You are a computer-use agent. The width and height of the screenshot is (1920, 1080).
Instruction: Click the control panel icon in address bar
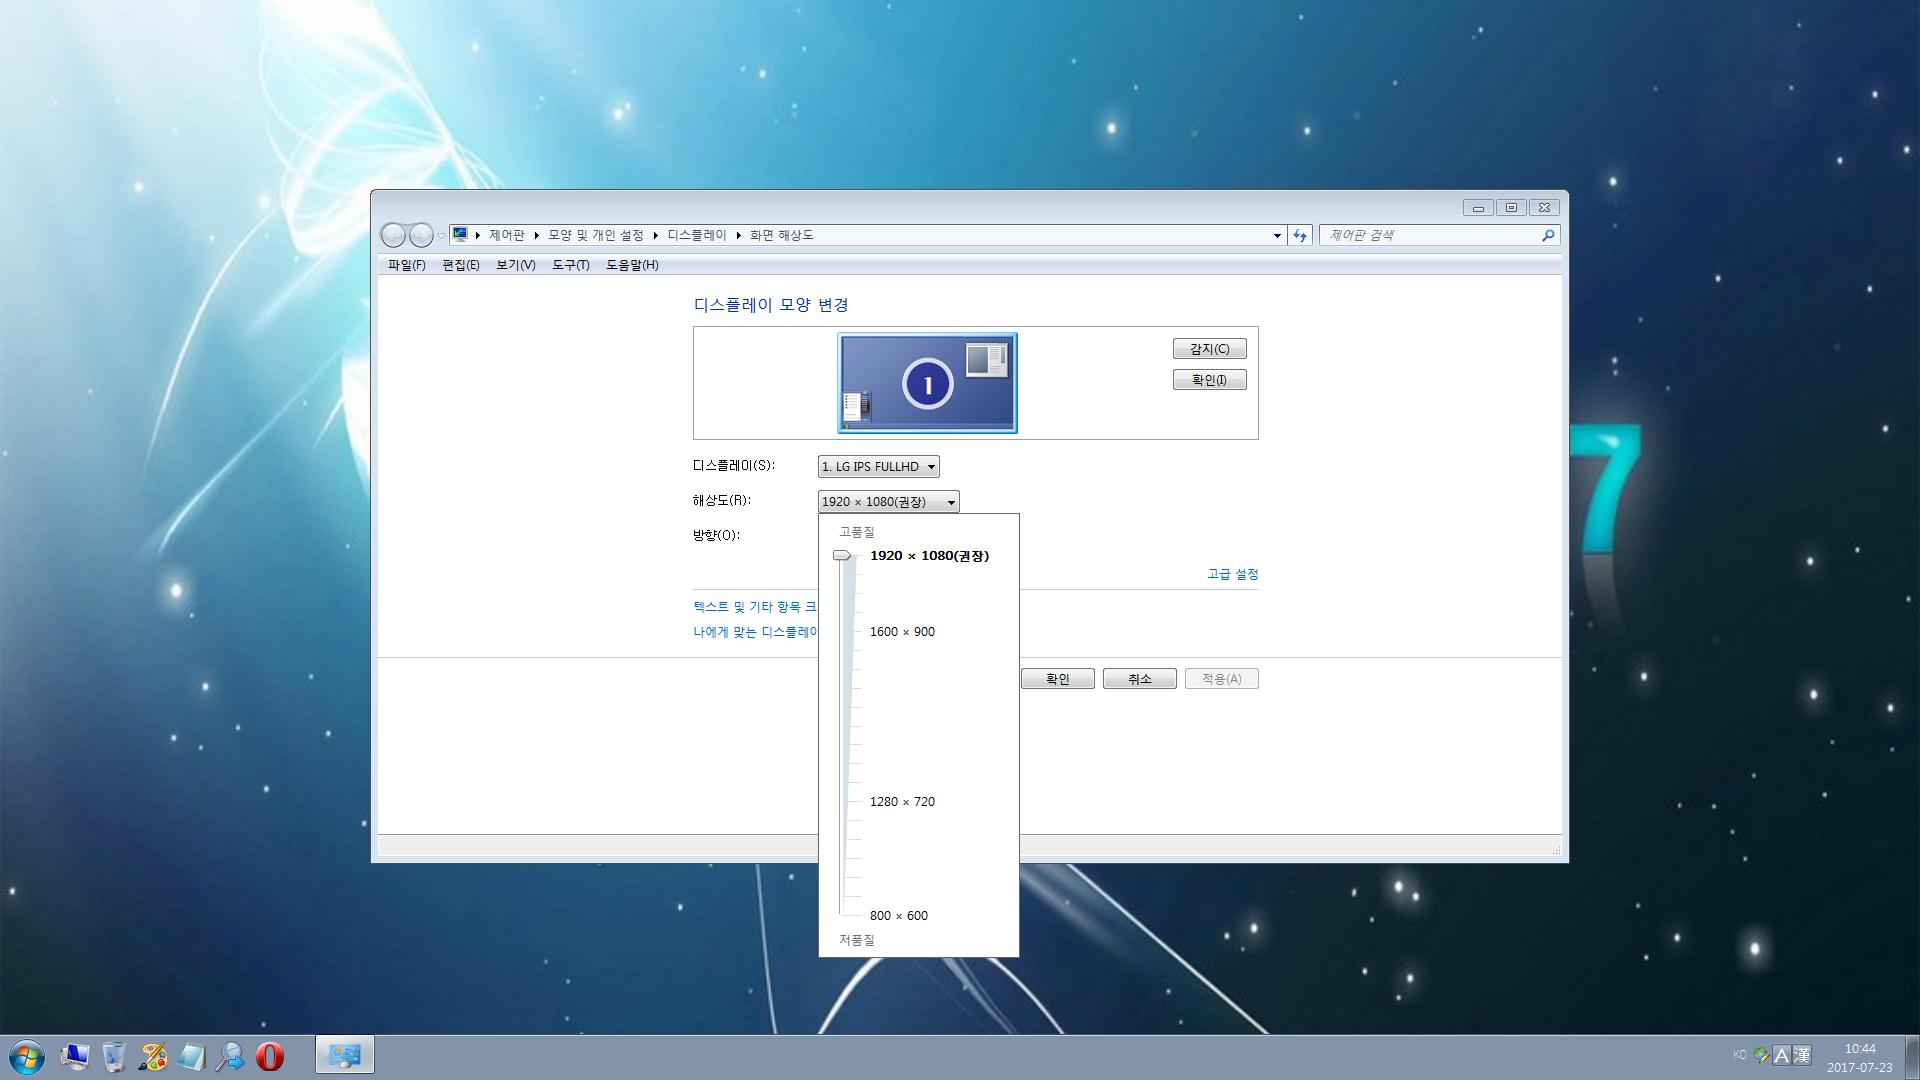(460, 234)
